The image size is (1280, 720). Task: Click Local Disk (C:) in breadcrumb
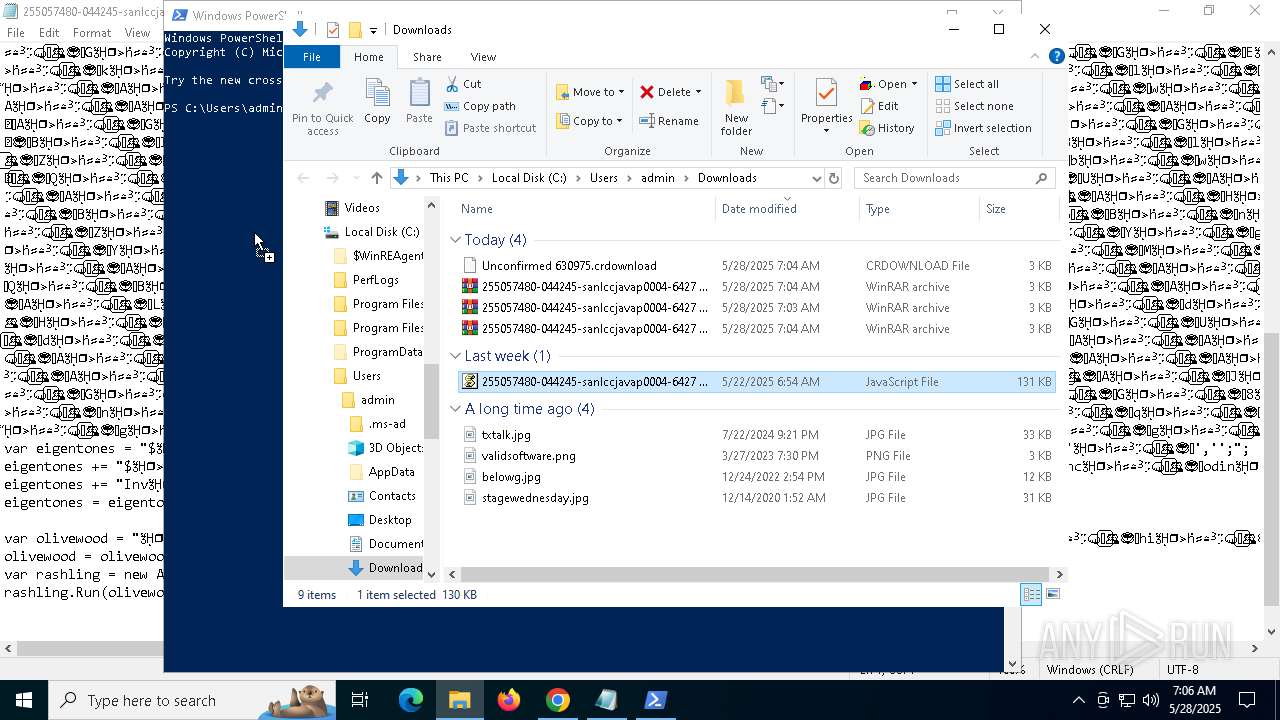click(x=529, y=178)
